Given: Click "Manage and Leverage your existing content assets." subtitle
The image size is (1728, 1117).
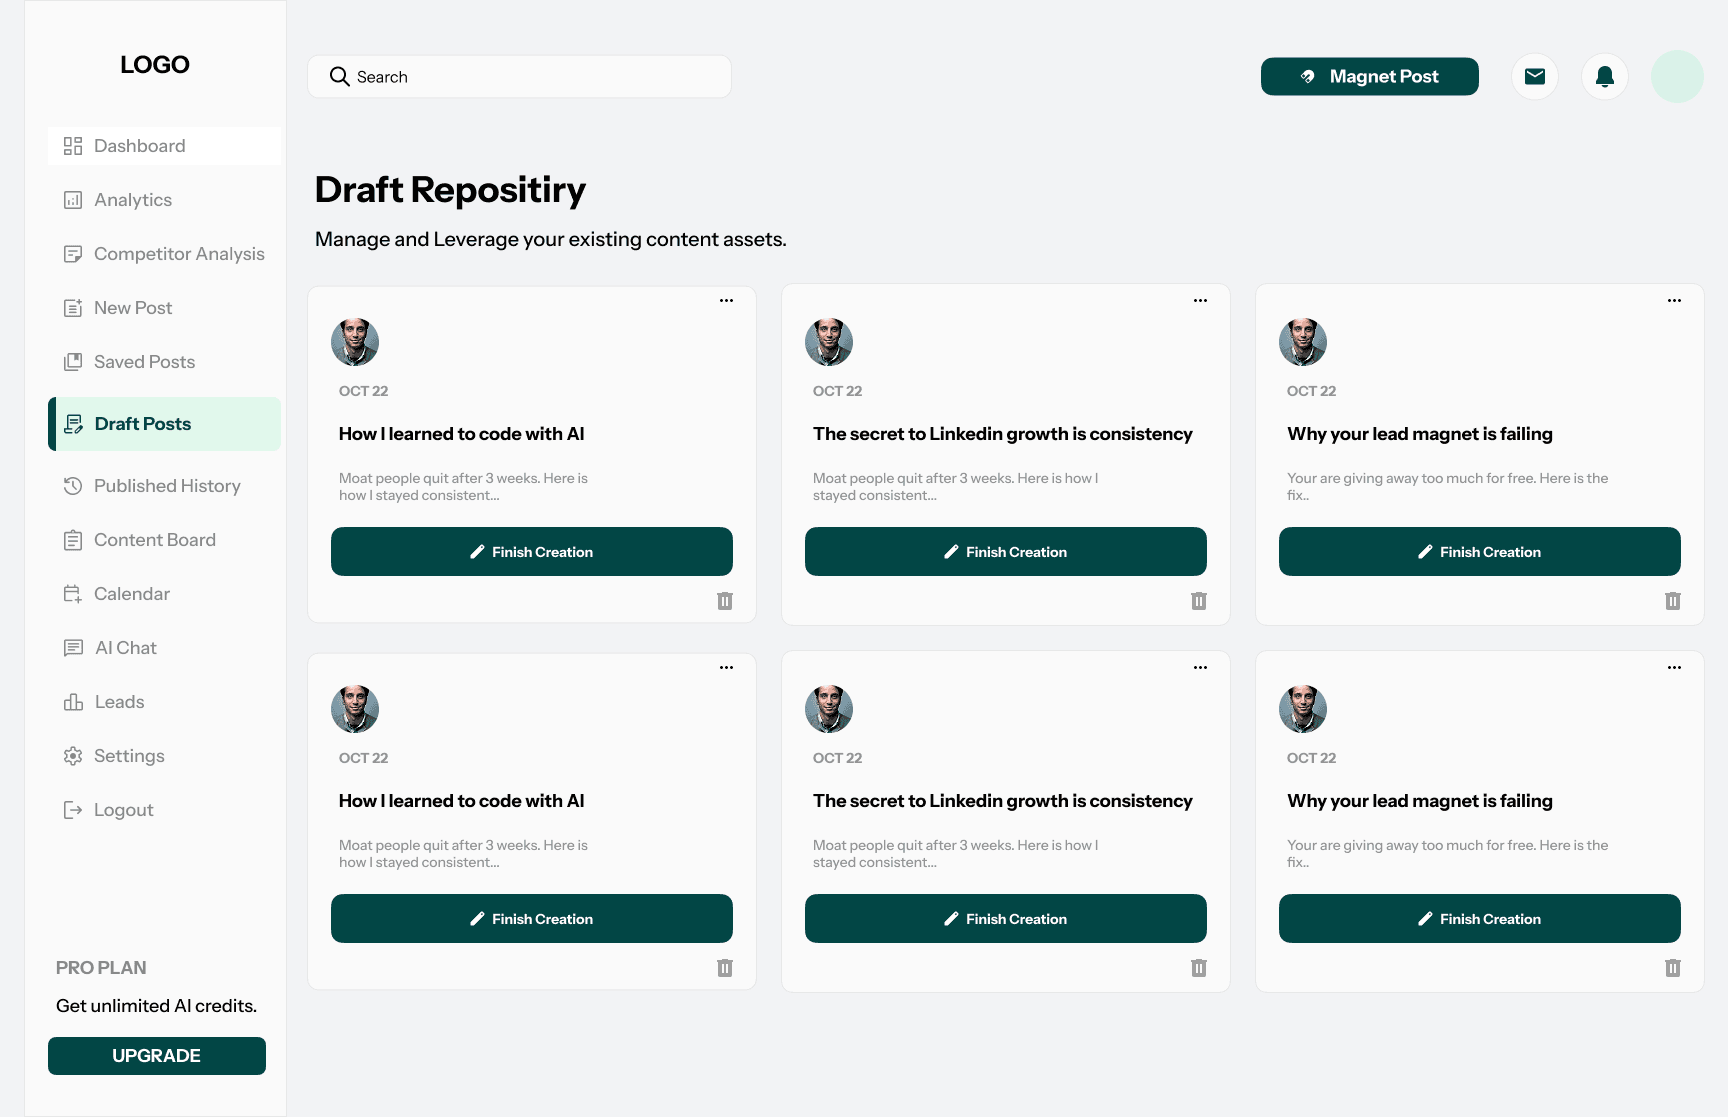Looking at the screenshot, I should pyautogui.click(x=551, y=239).
